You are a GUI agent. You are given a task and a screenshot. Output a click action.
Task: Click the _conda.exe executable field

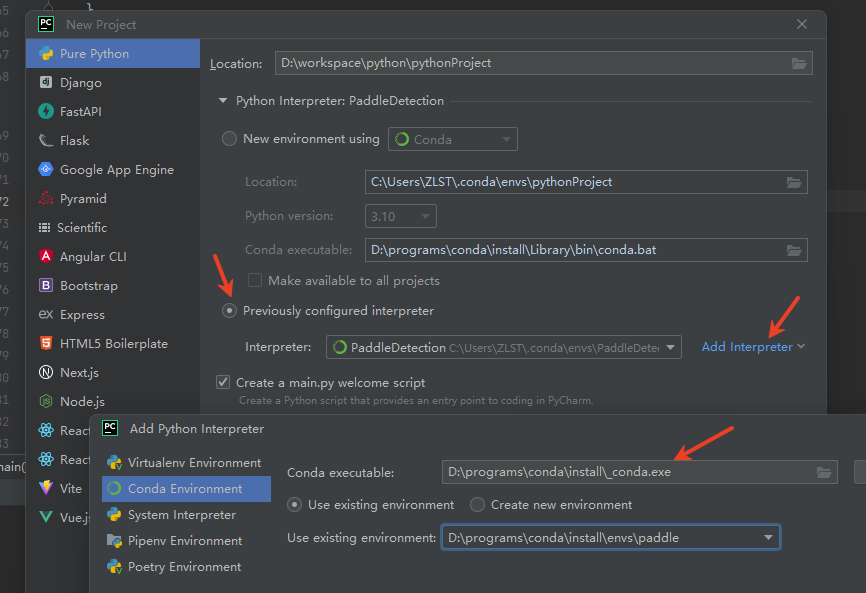pos(640,472)
